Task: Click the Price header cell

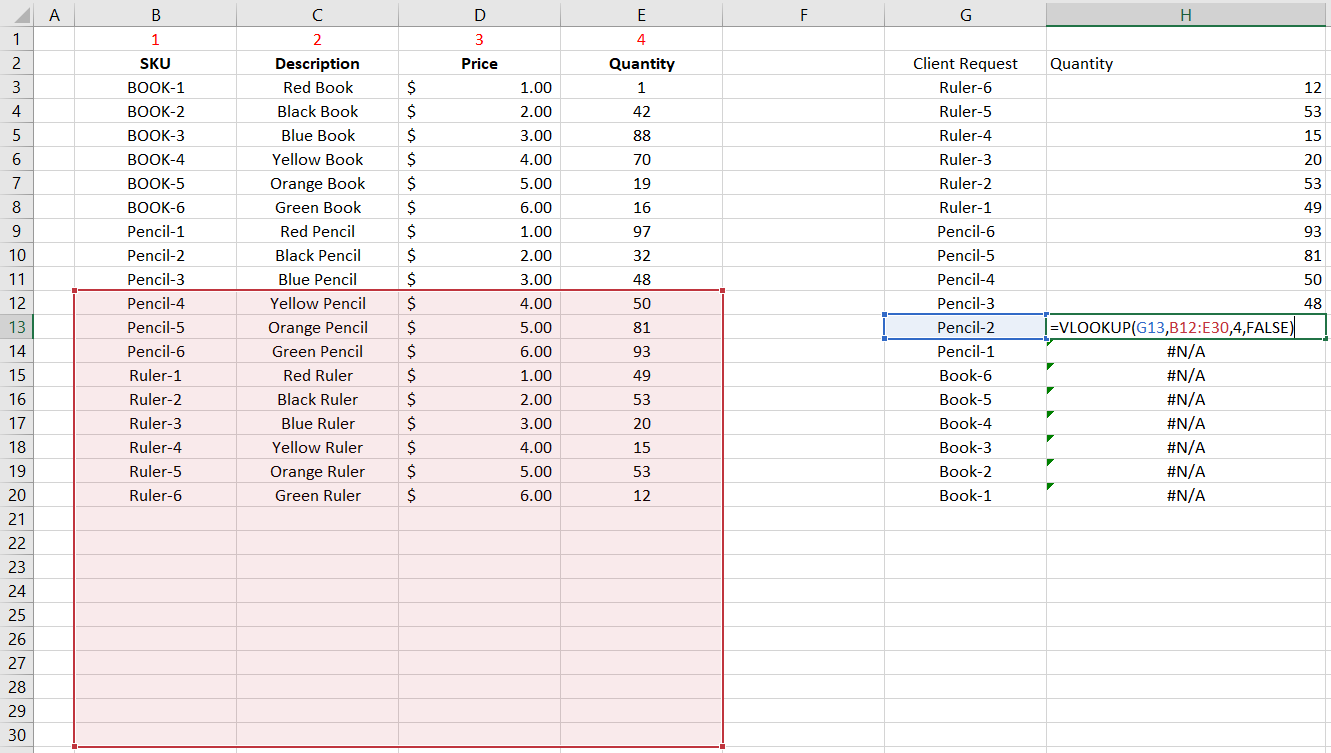Action: click(479, 63)
